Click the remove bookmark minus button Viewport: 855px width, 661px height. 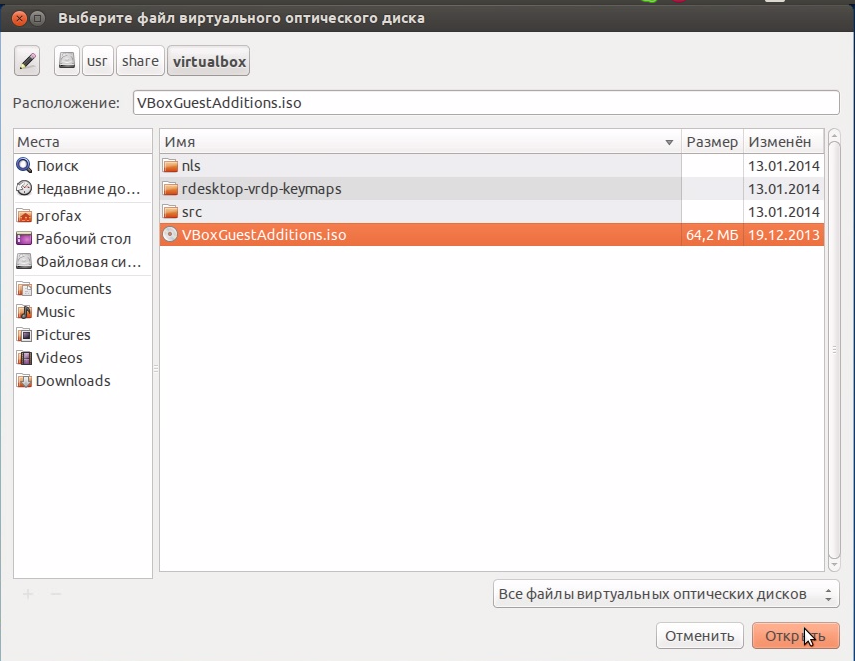[x=56, y=594]
